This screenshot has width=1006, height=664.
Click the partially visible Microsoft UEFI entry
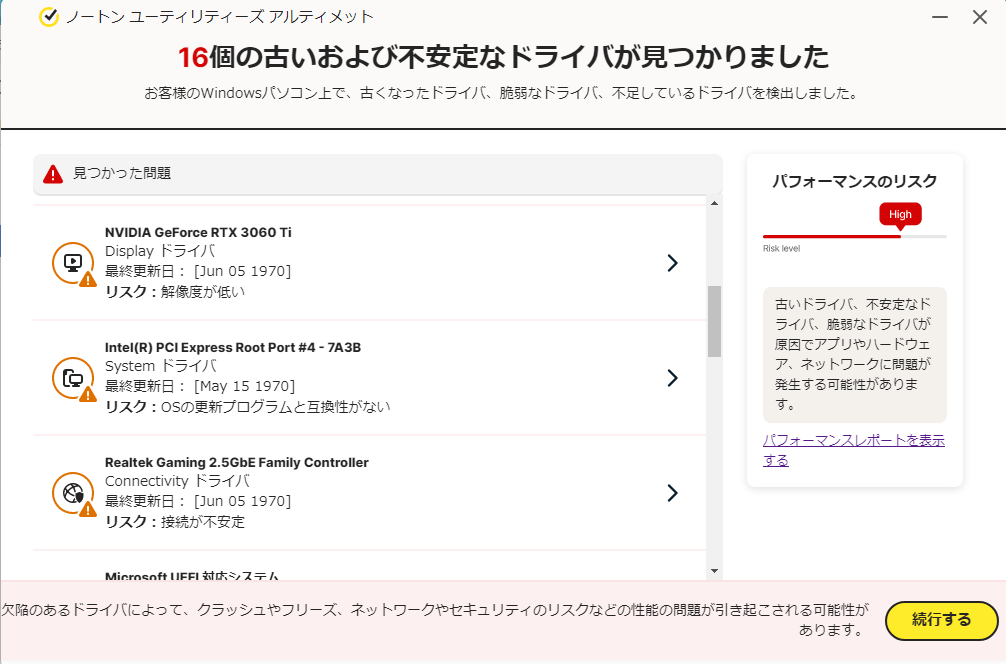click(x=192, y=575)
